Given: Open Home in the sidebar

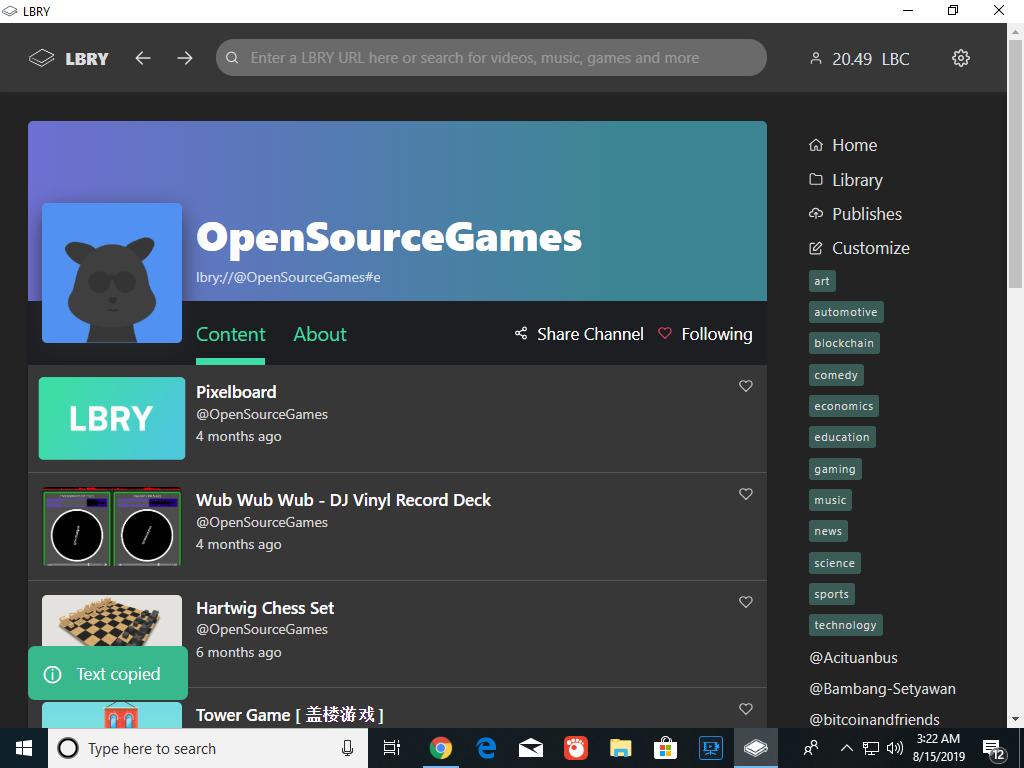Looking at the screenshot, I should tap(843, 145).
